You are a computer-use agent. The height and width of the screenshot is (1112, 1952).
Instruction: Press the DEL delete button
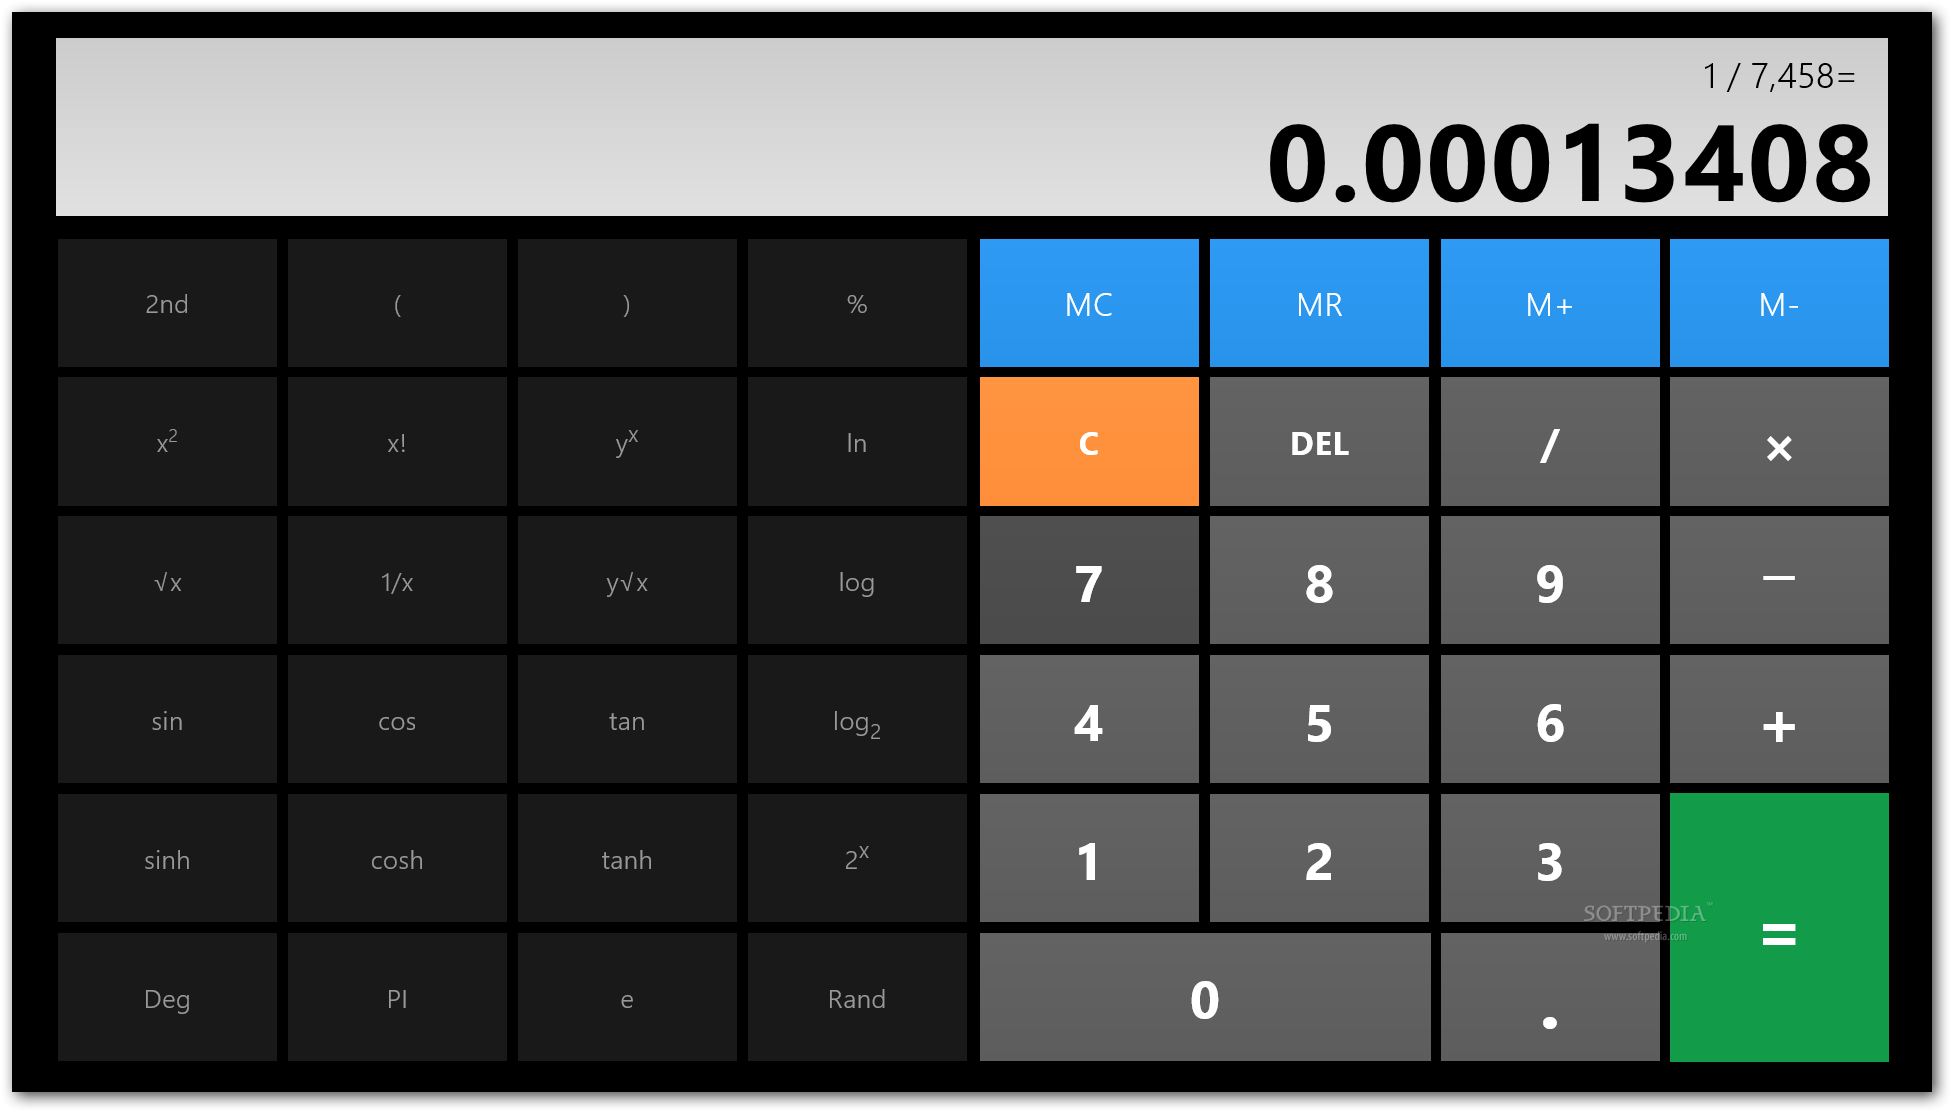coord(1317,441)
